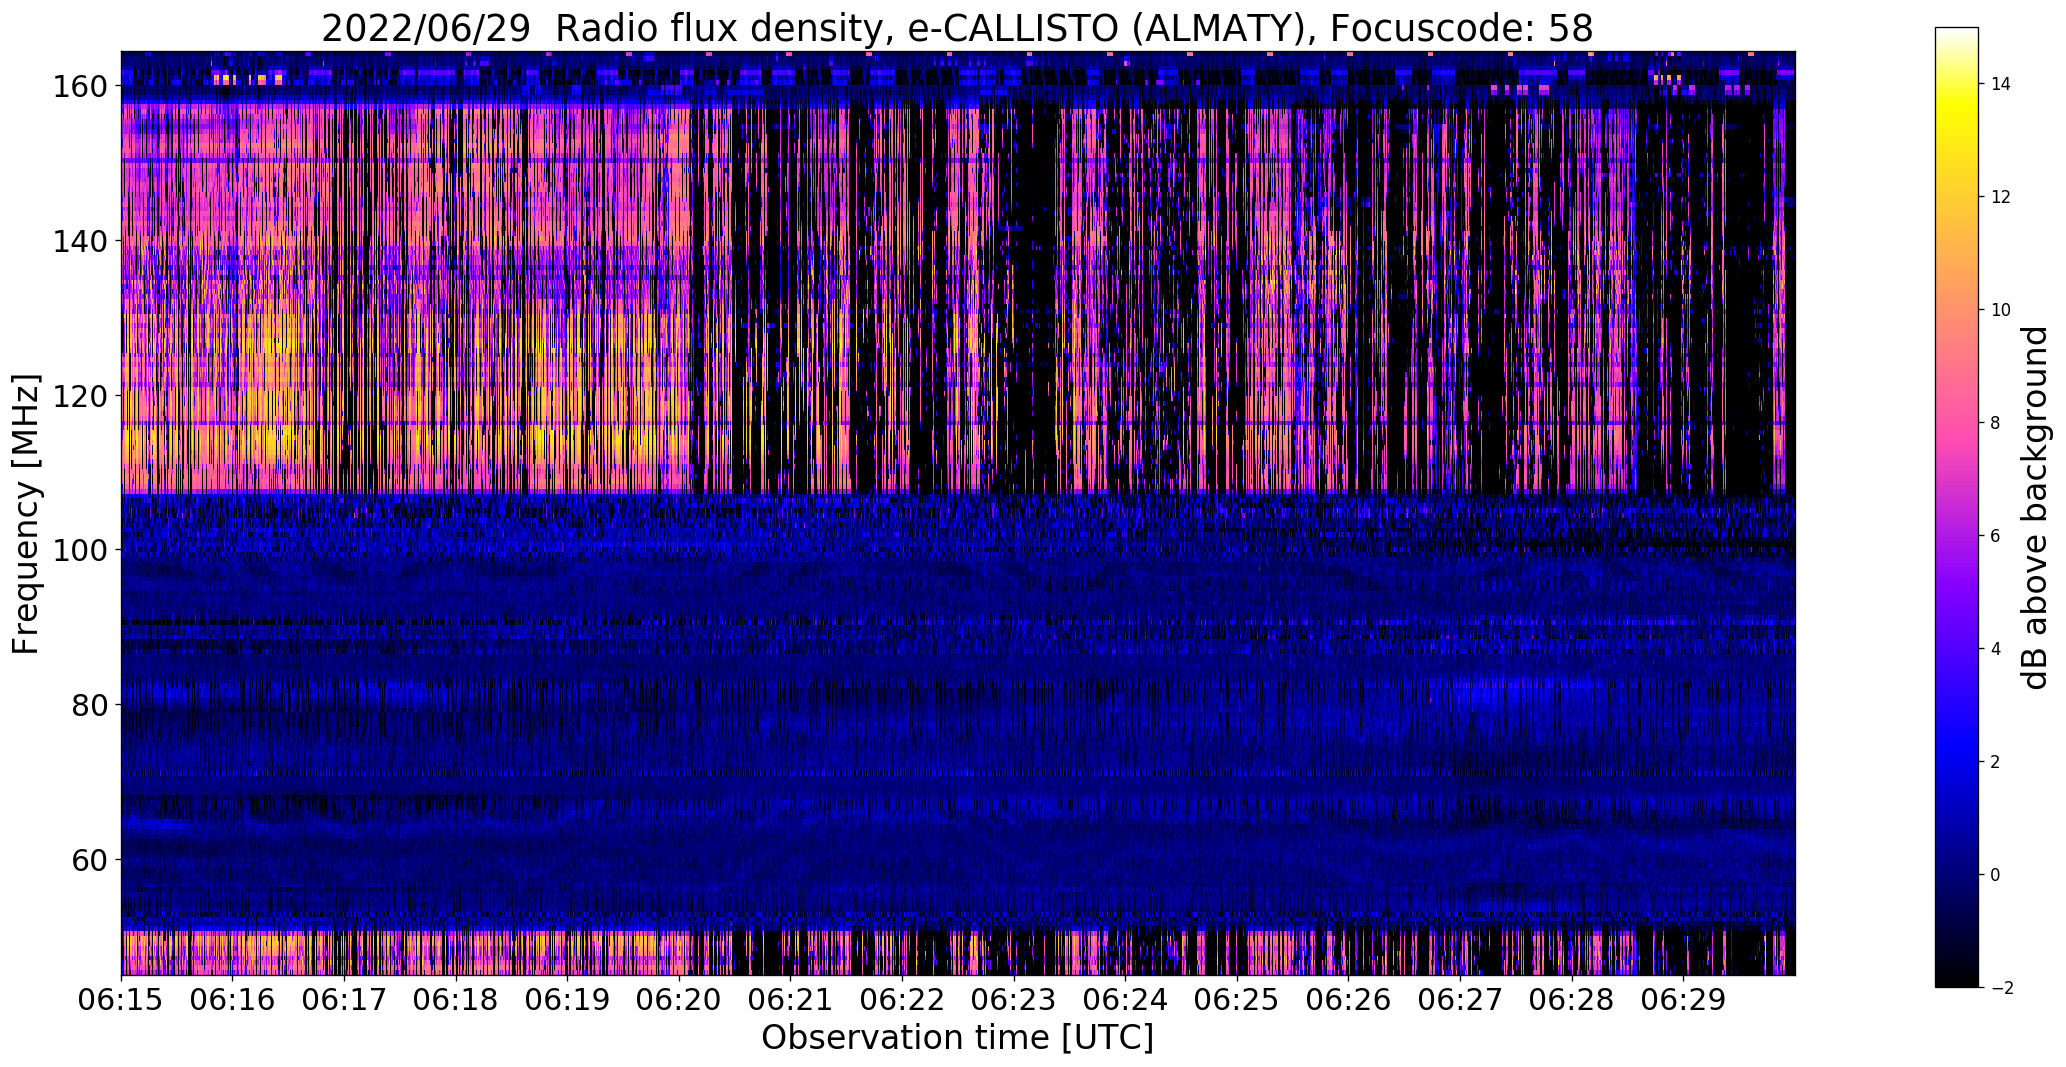Click the 06:25 time tick label
The width and height of the screenshot is (2066, 1067).
pos(1237,999)
